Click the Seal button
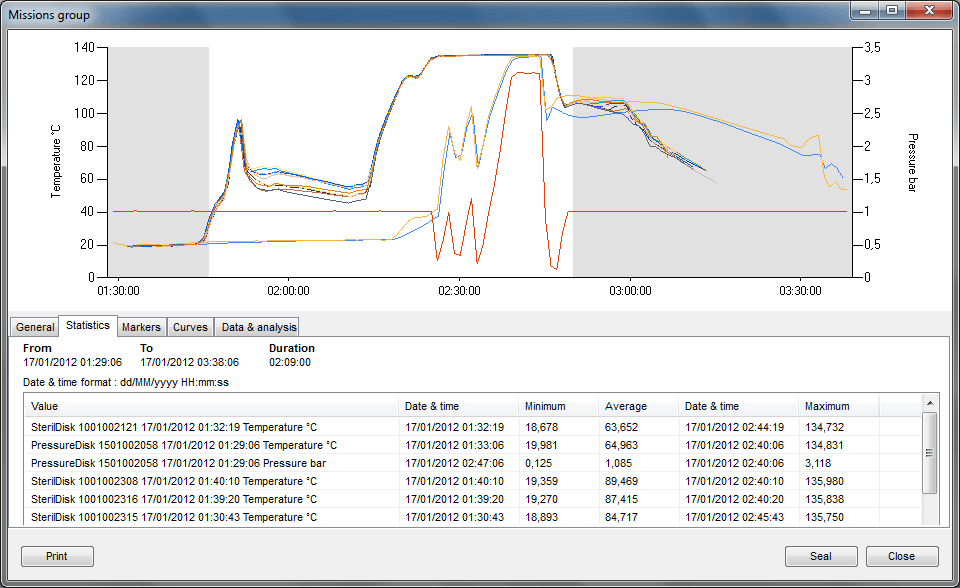Image resolution: width=960 pixels, height=588 pixels. tap(820, 556)
